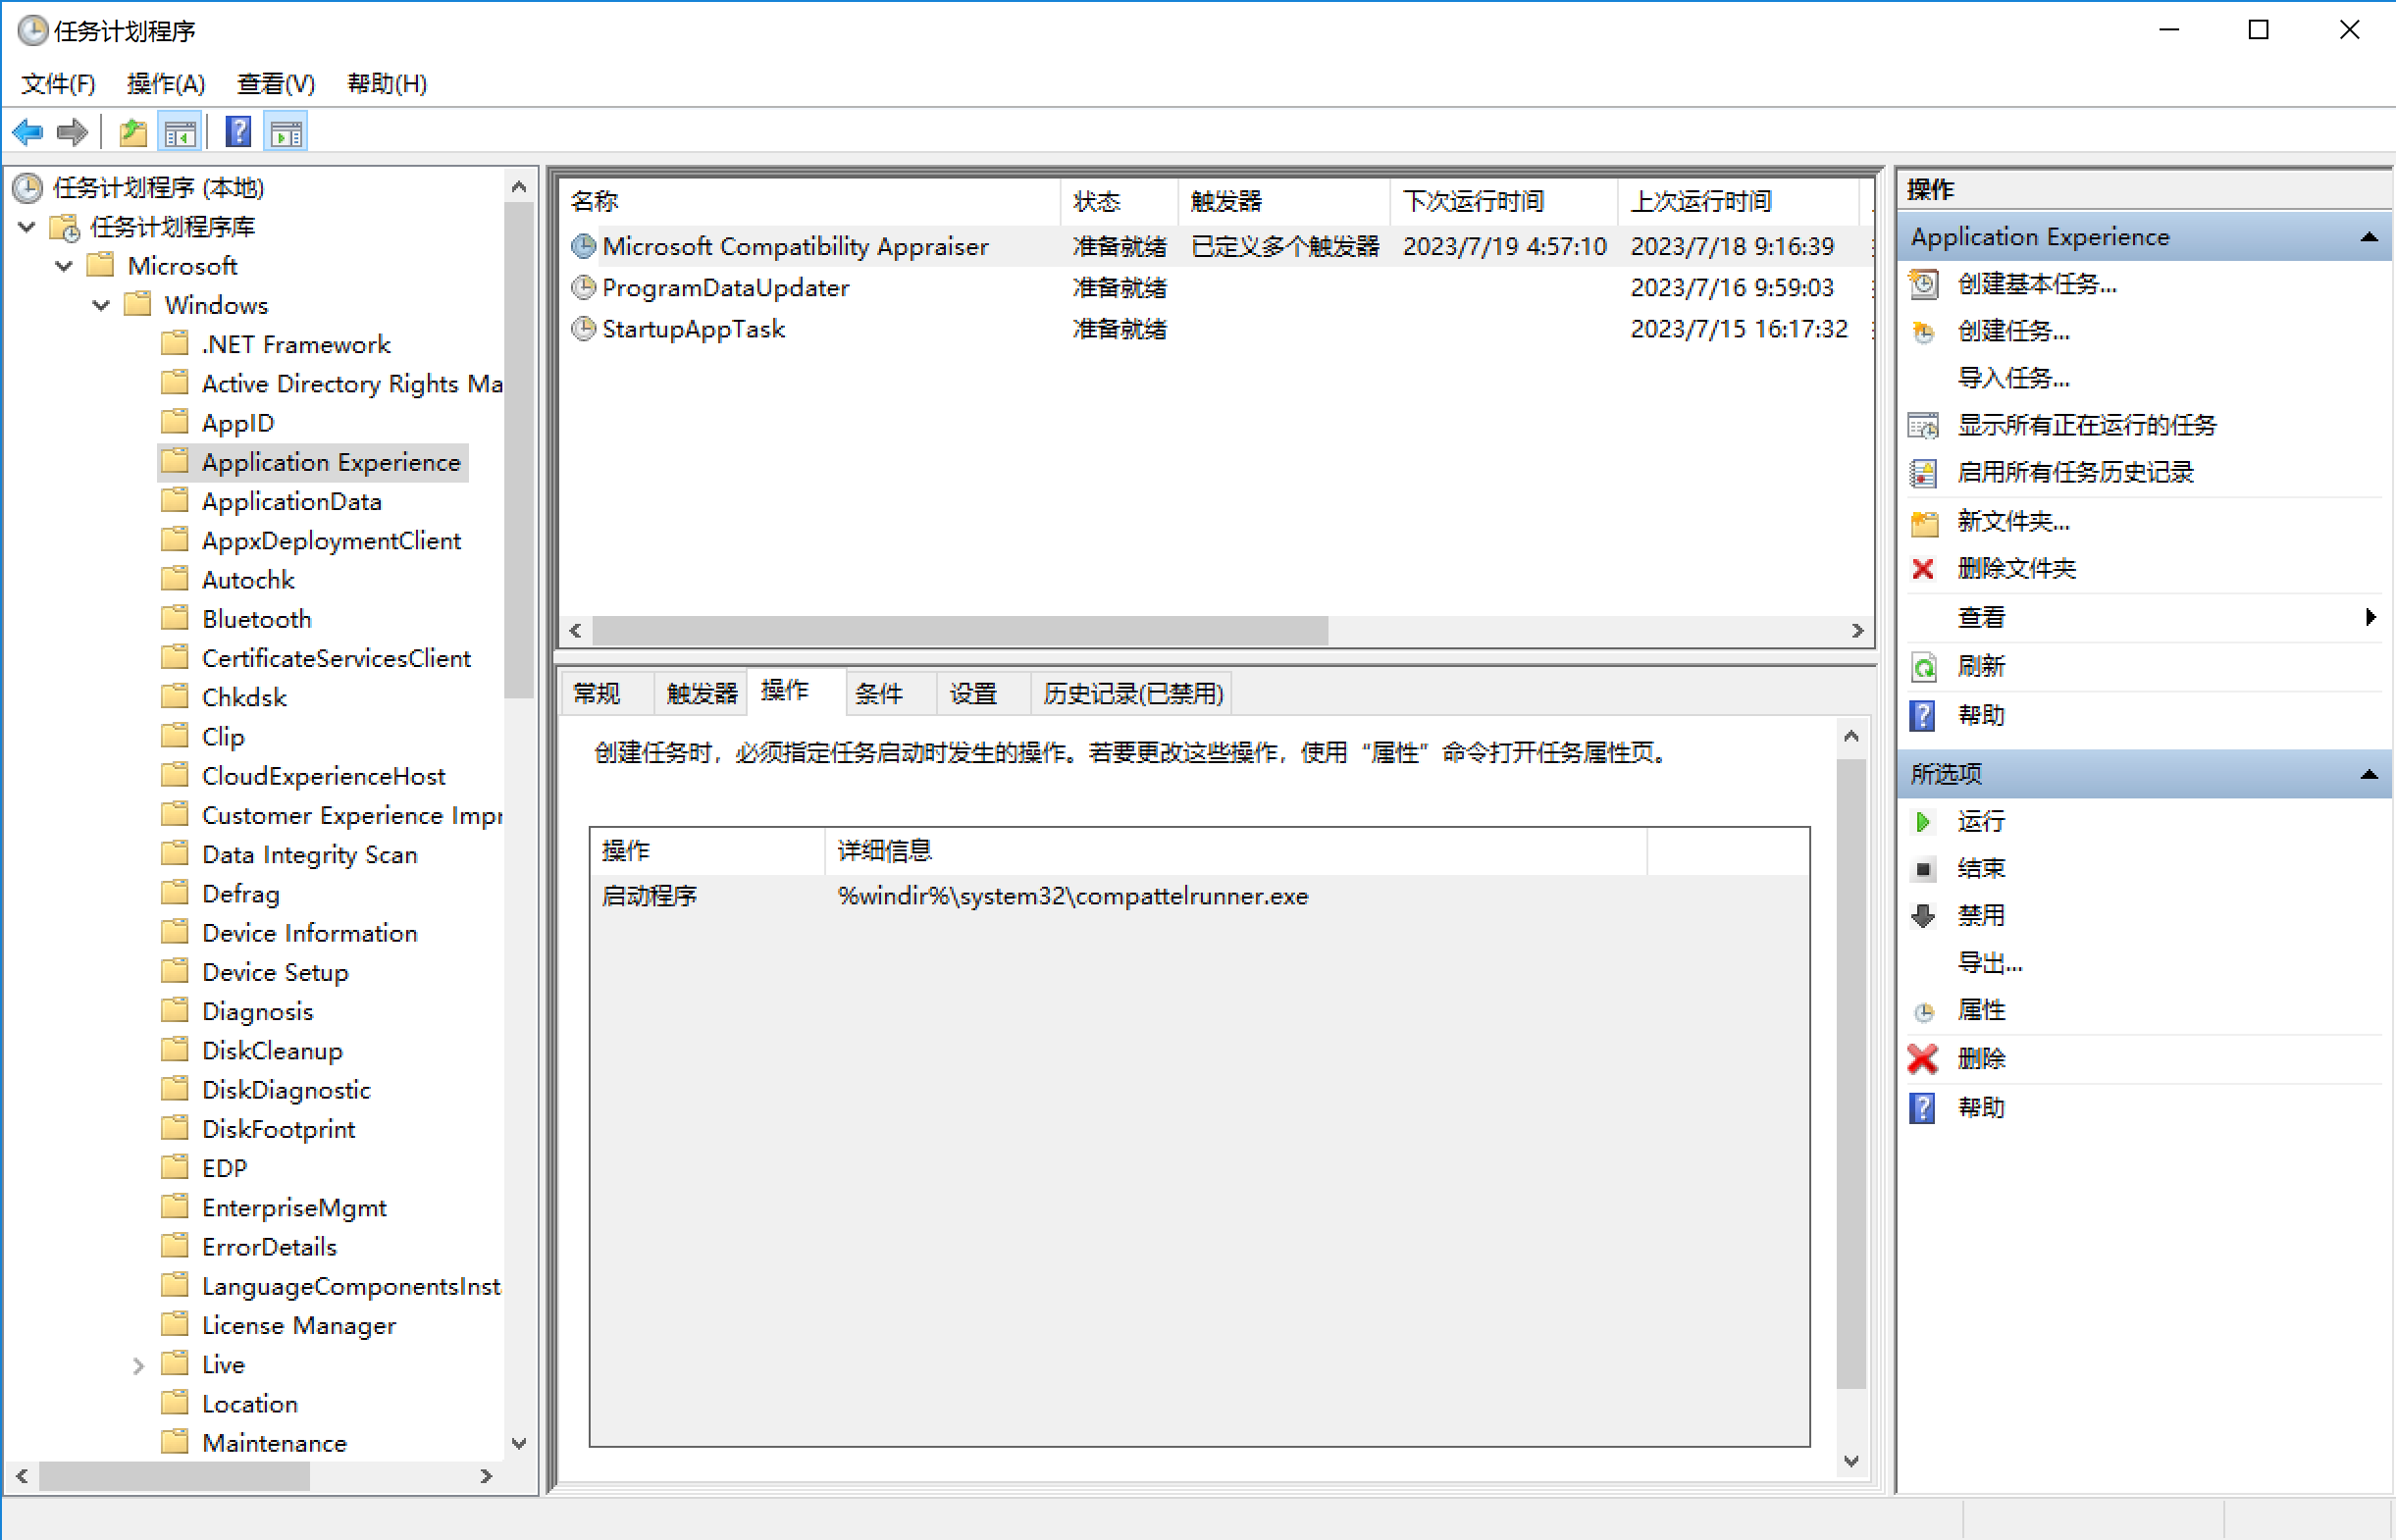Toggle show/hide action pane toolbar button
This screenshot has height=1540, width=2396.
point(286,133)
